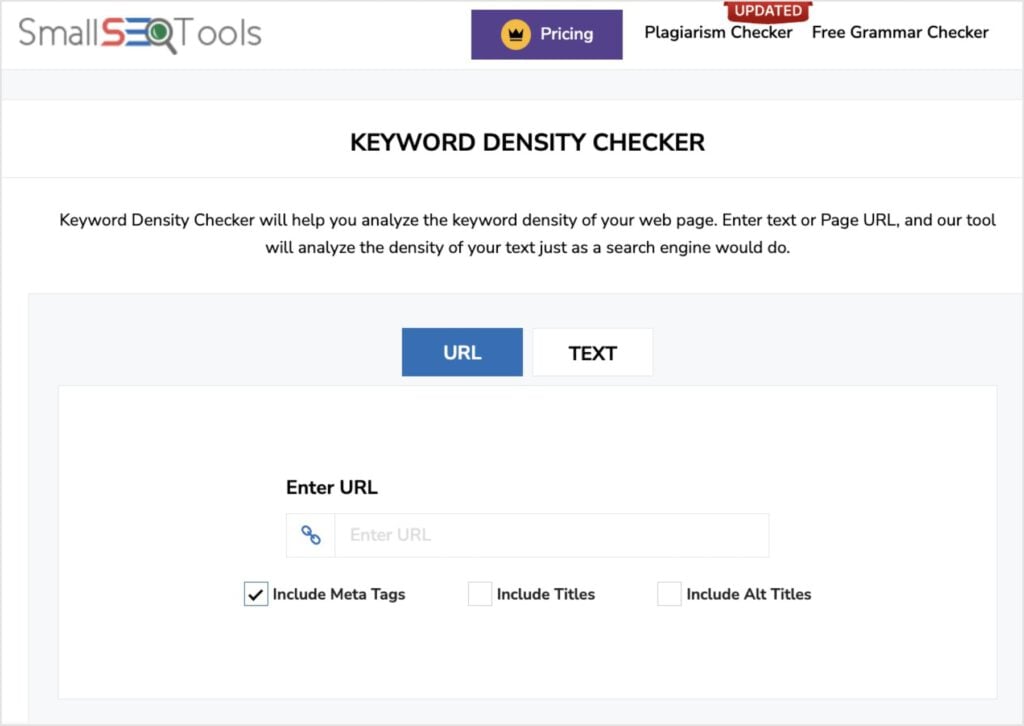Open the Plagiarism Checker page
This screenshot has width=1024, height=726.
tap(719, 32)
